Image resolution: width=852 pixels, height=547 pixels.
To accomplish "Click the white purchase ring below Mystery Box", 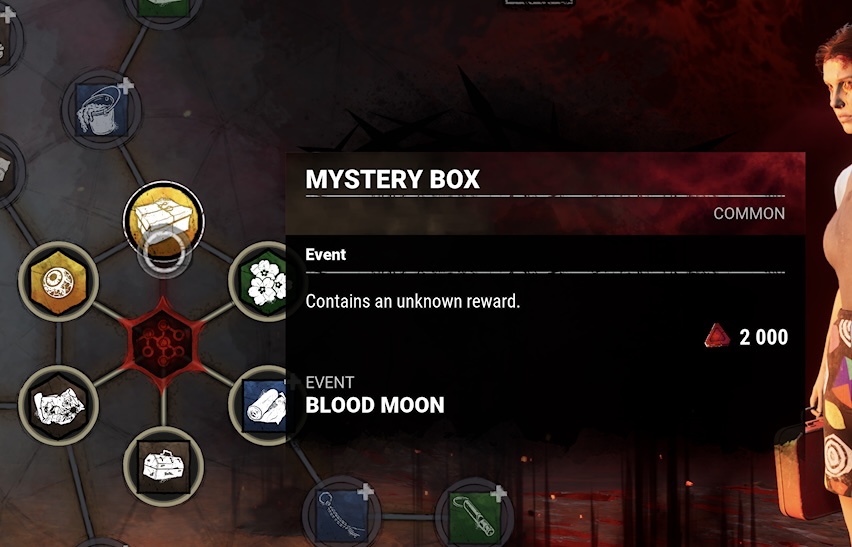I will coord(164,252).
